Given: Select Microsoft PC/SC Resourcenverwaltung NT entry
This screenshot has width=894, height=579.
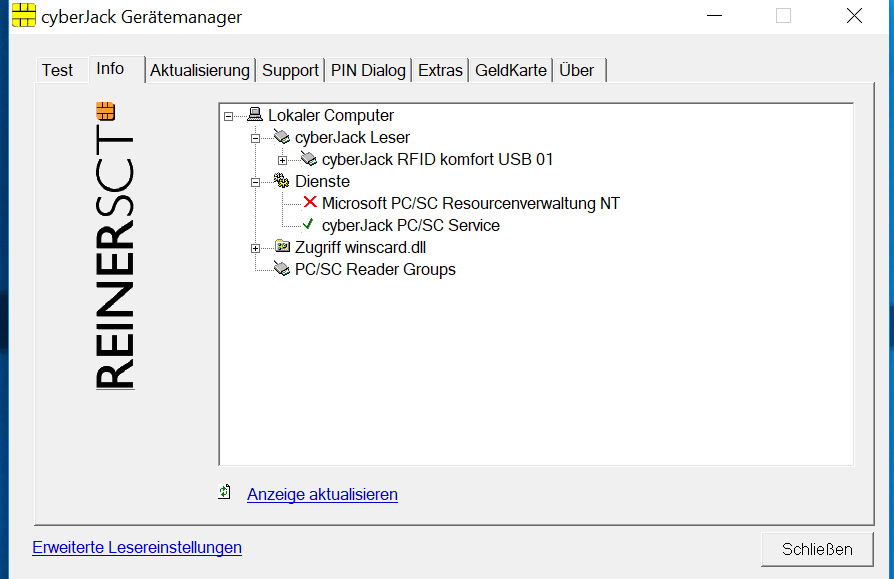Looking at the screenshot, I should coord(470,203).
